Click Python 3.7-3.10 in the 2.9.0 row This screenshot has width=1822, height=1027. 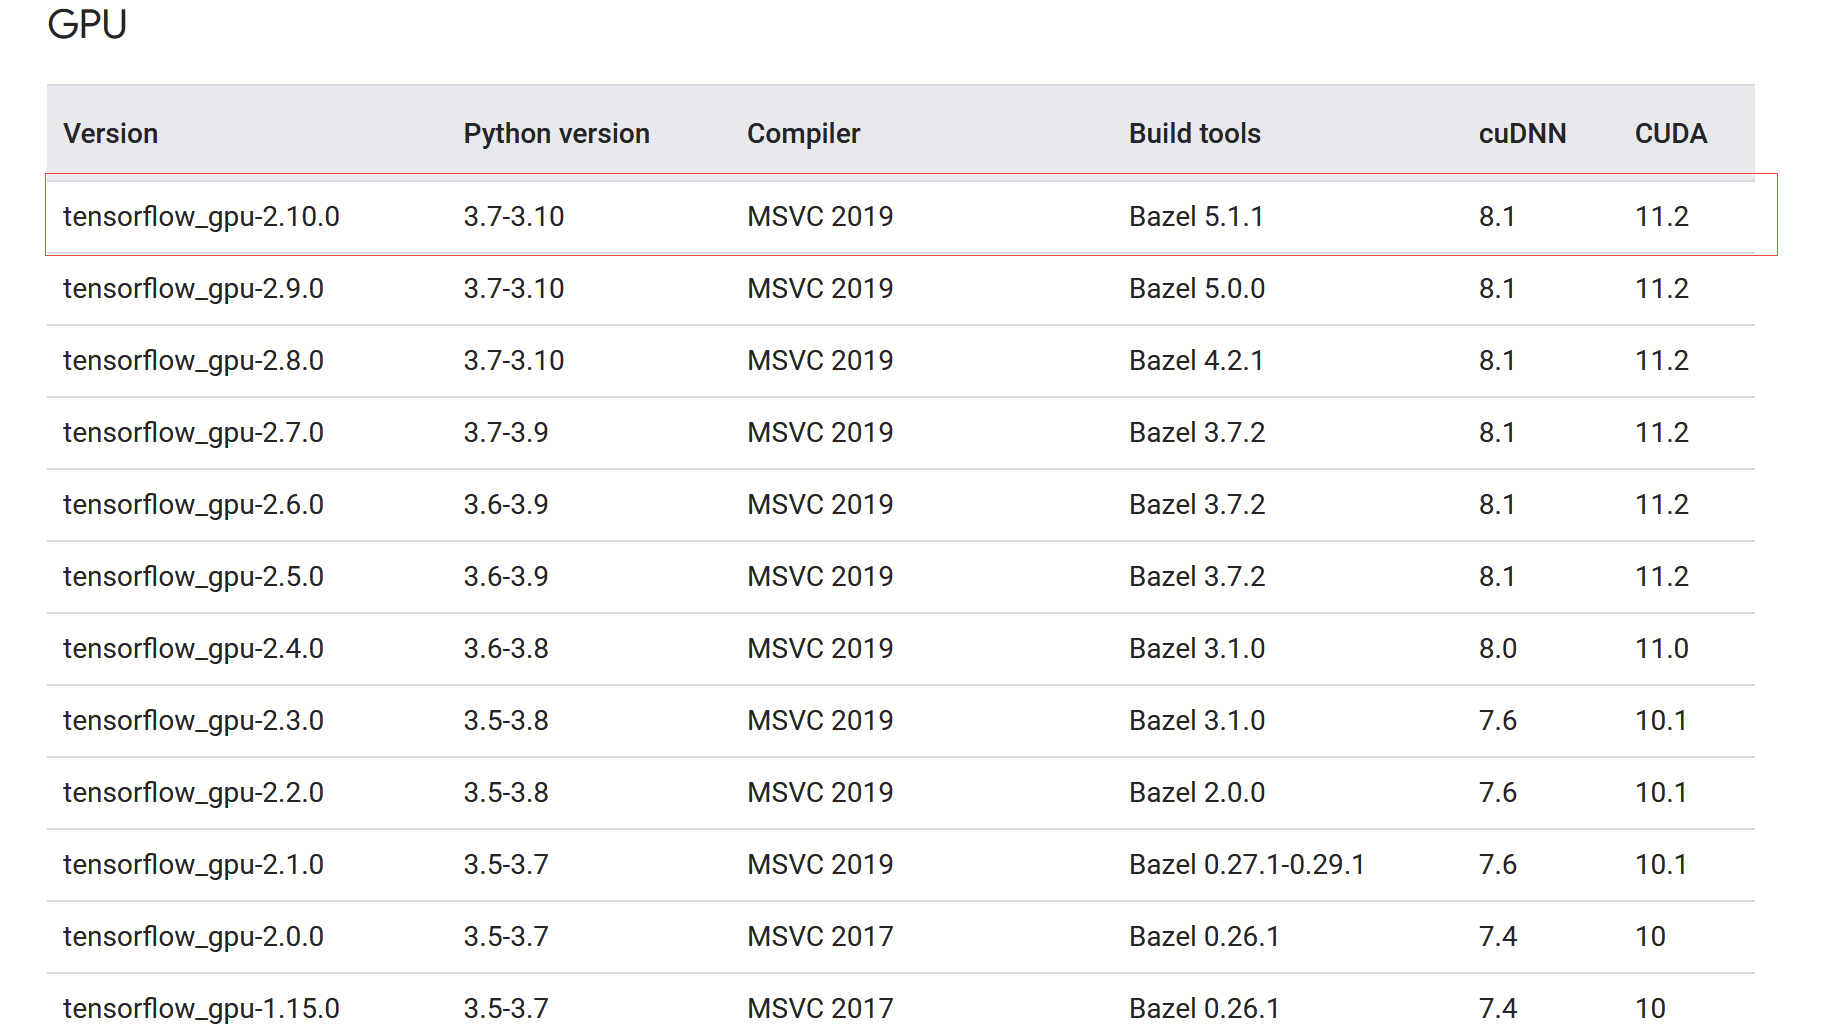[513, 288]
